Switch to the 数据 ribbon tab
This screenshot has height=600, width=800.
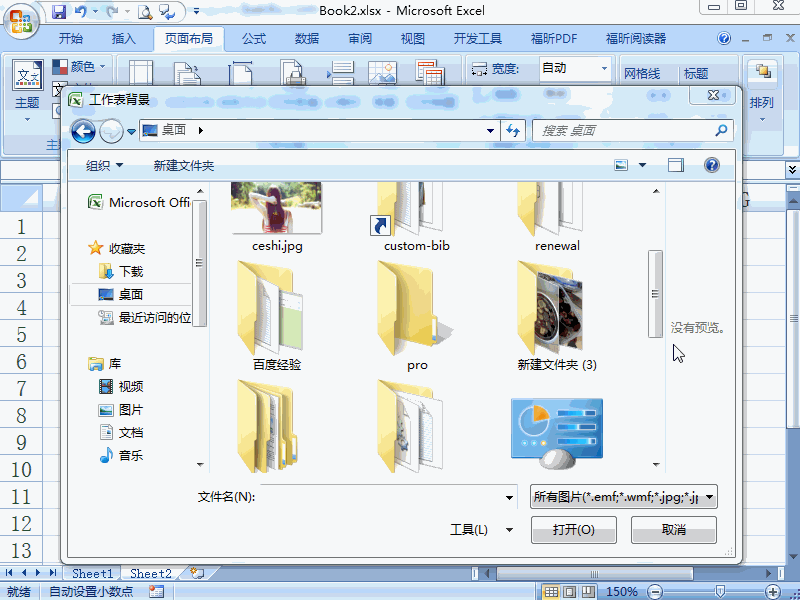[307, 39]
